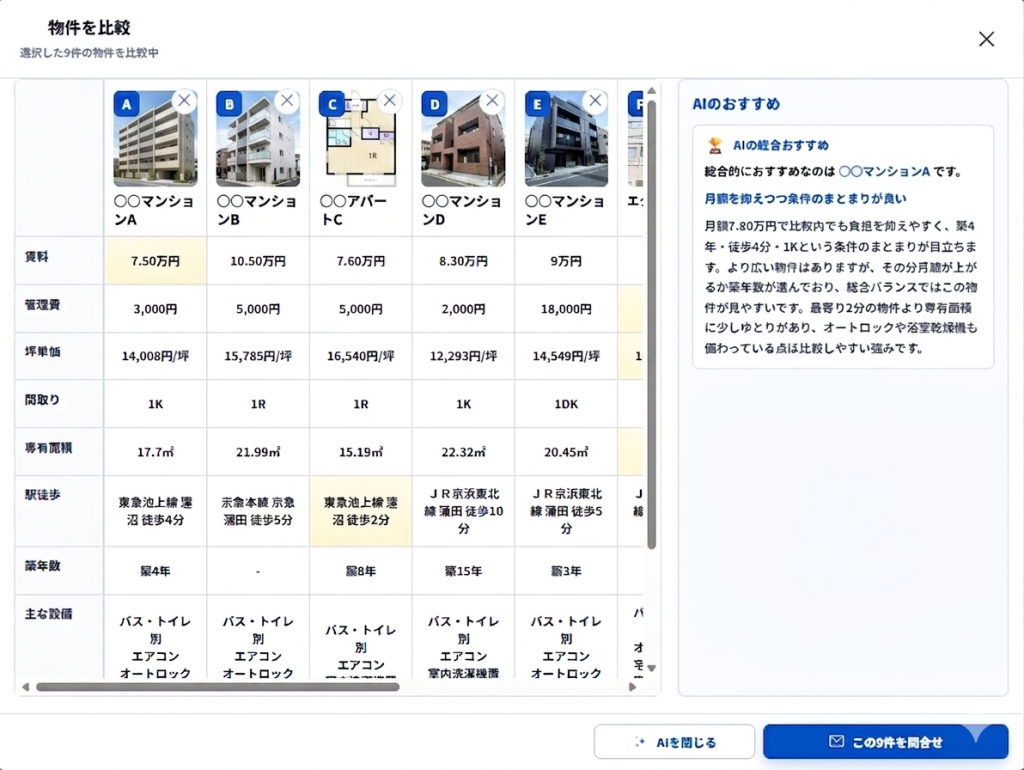1024x770 pixels.
Task: Select the 蒲田 徒歩10分 station cell
Action: coord(463,511)
